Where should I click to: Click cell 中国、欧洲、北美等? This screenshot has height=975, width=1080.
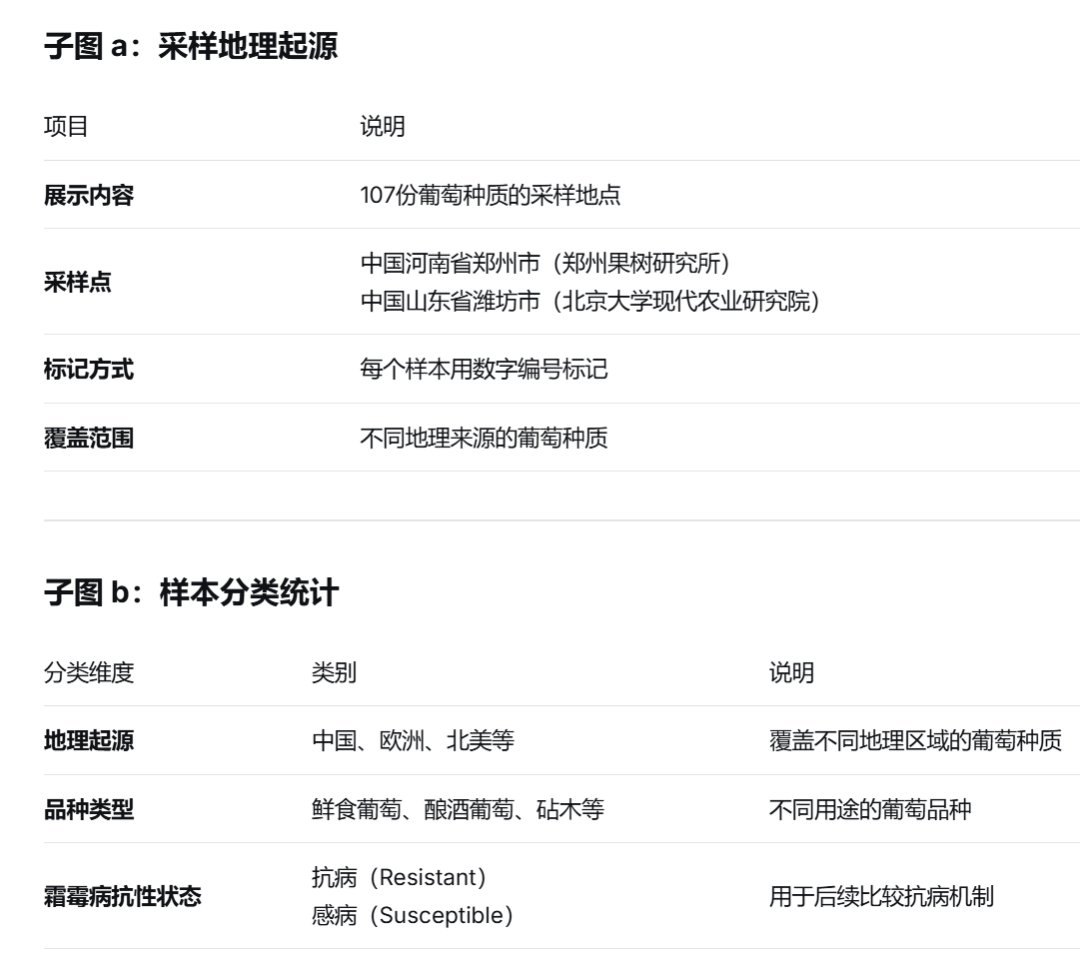click(x=413, y=741)
